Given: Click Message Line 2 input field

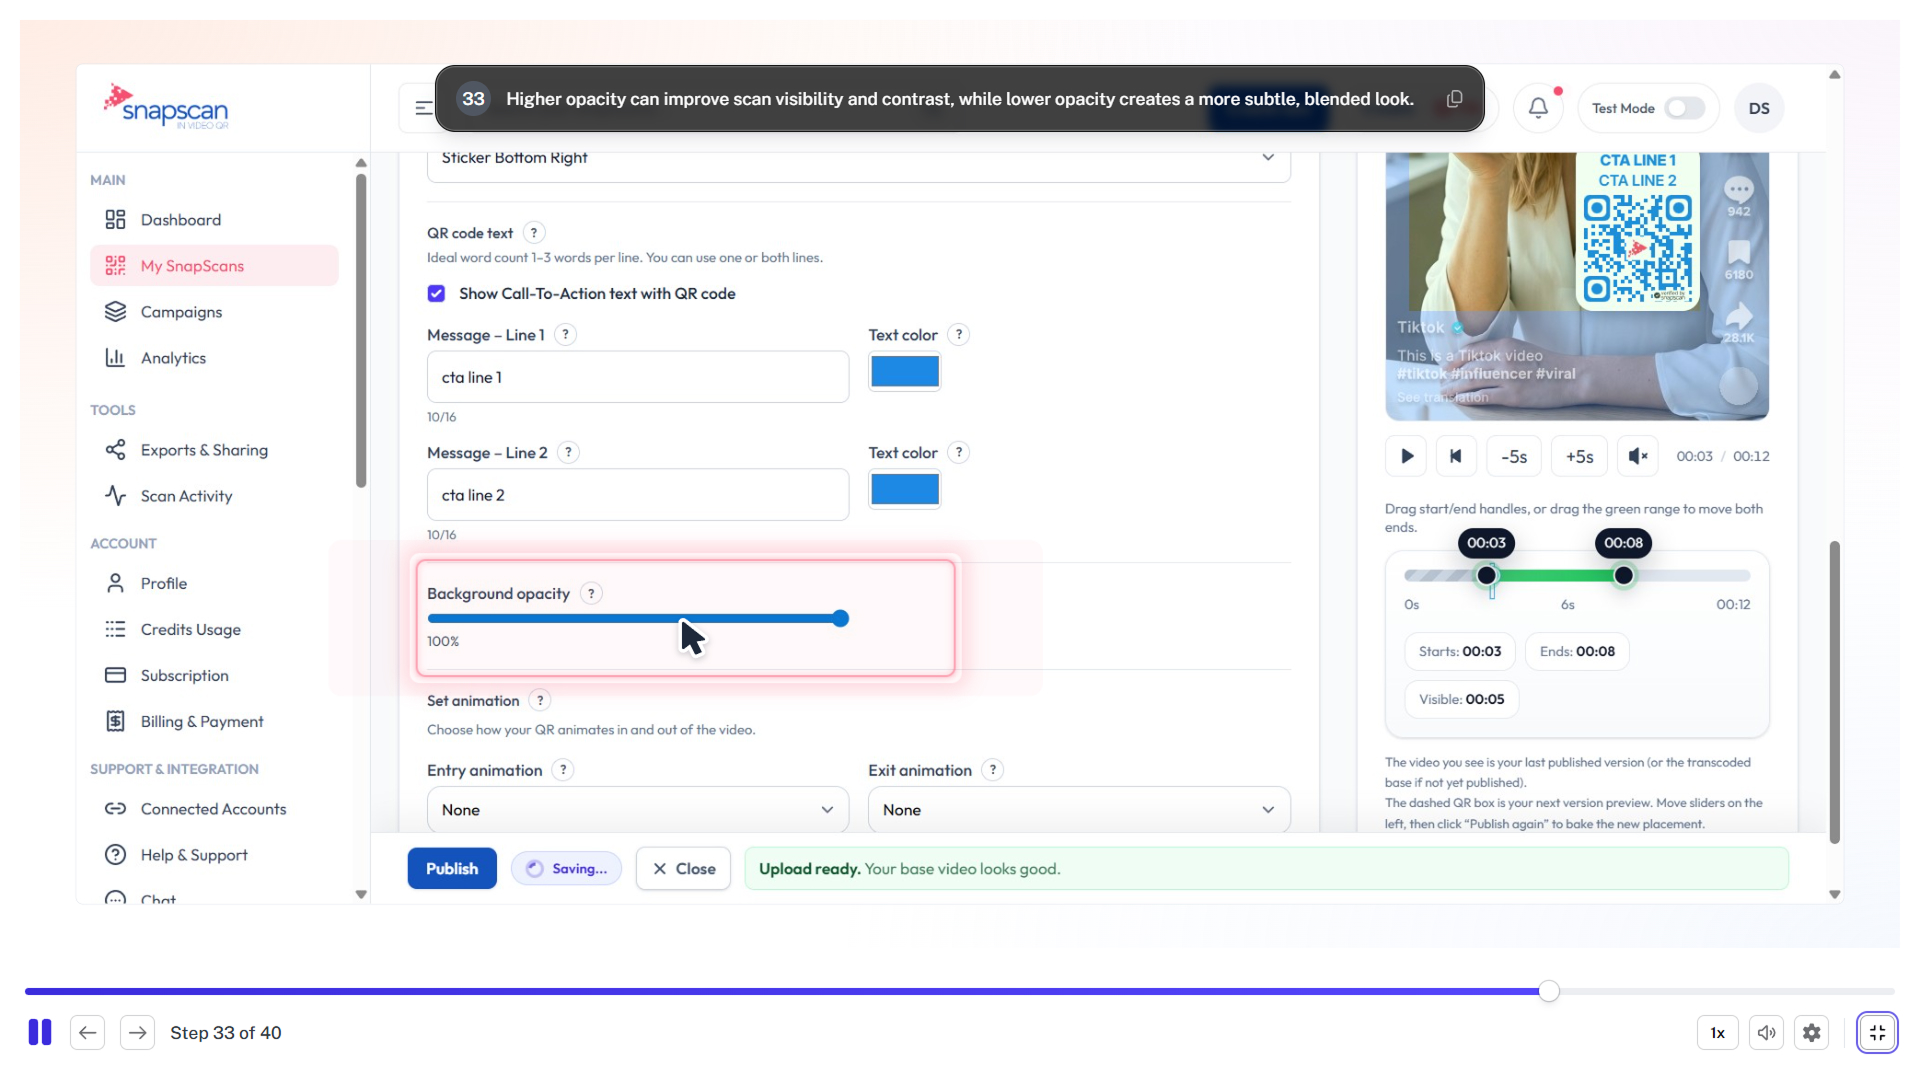Looking at the screenshot, I should click(638, 495).
